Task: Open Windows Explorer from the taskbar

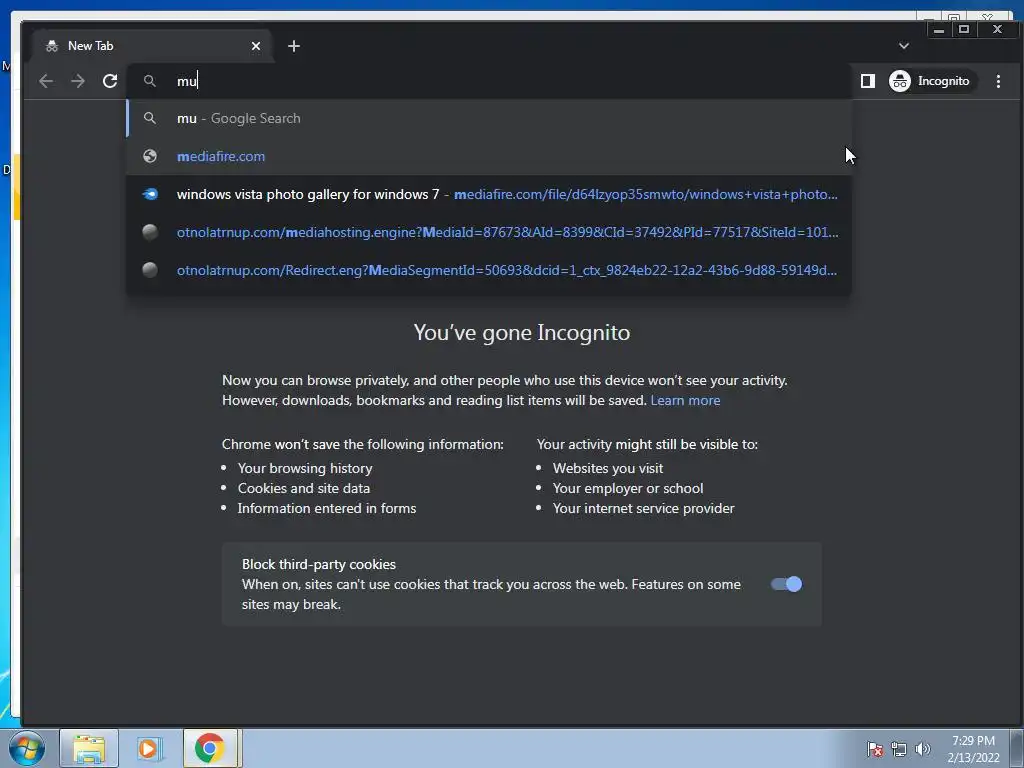Action: [x=89, y=748]
